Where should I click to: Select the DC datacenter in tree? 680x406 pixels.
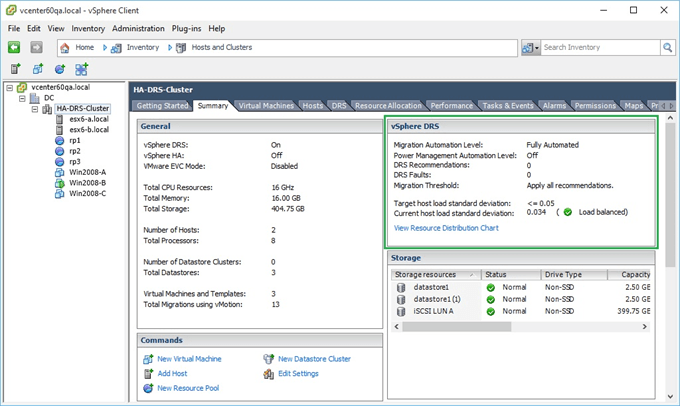[49, 98]
